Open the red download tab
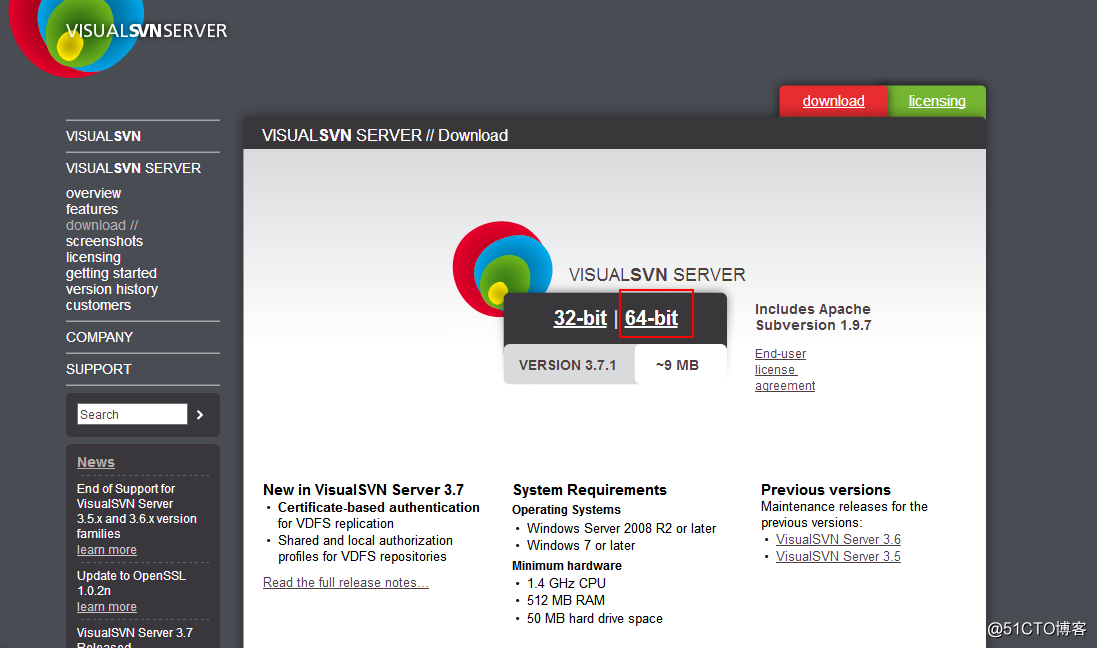The width and height of the screenshot is (1097, 648). 833,101
